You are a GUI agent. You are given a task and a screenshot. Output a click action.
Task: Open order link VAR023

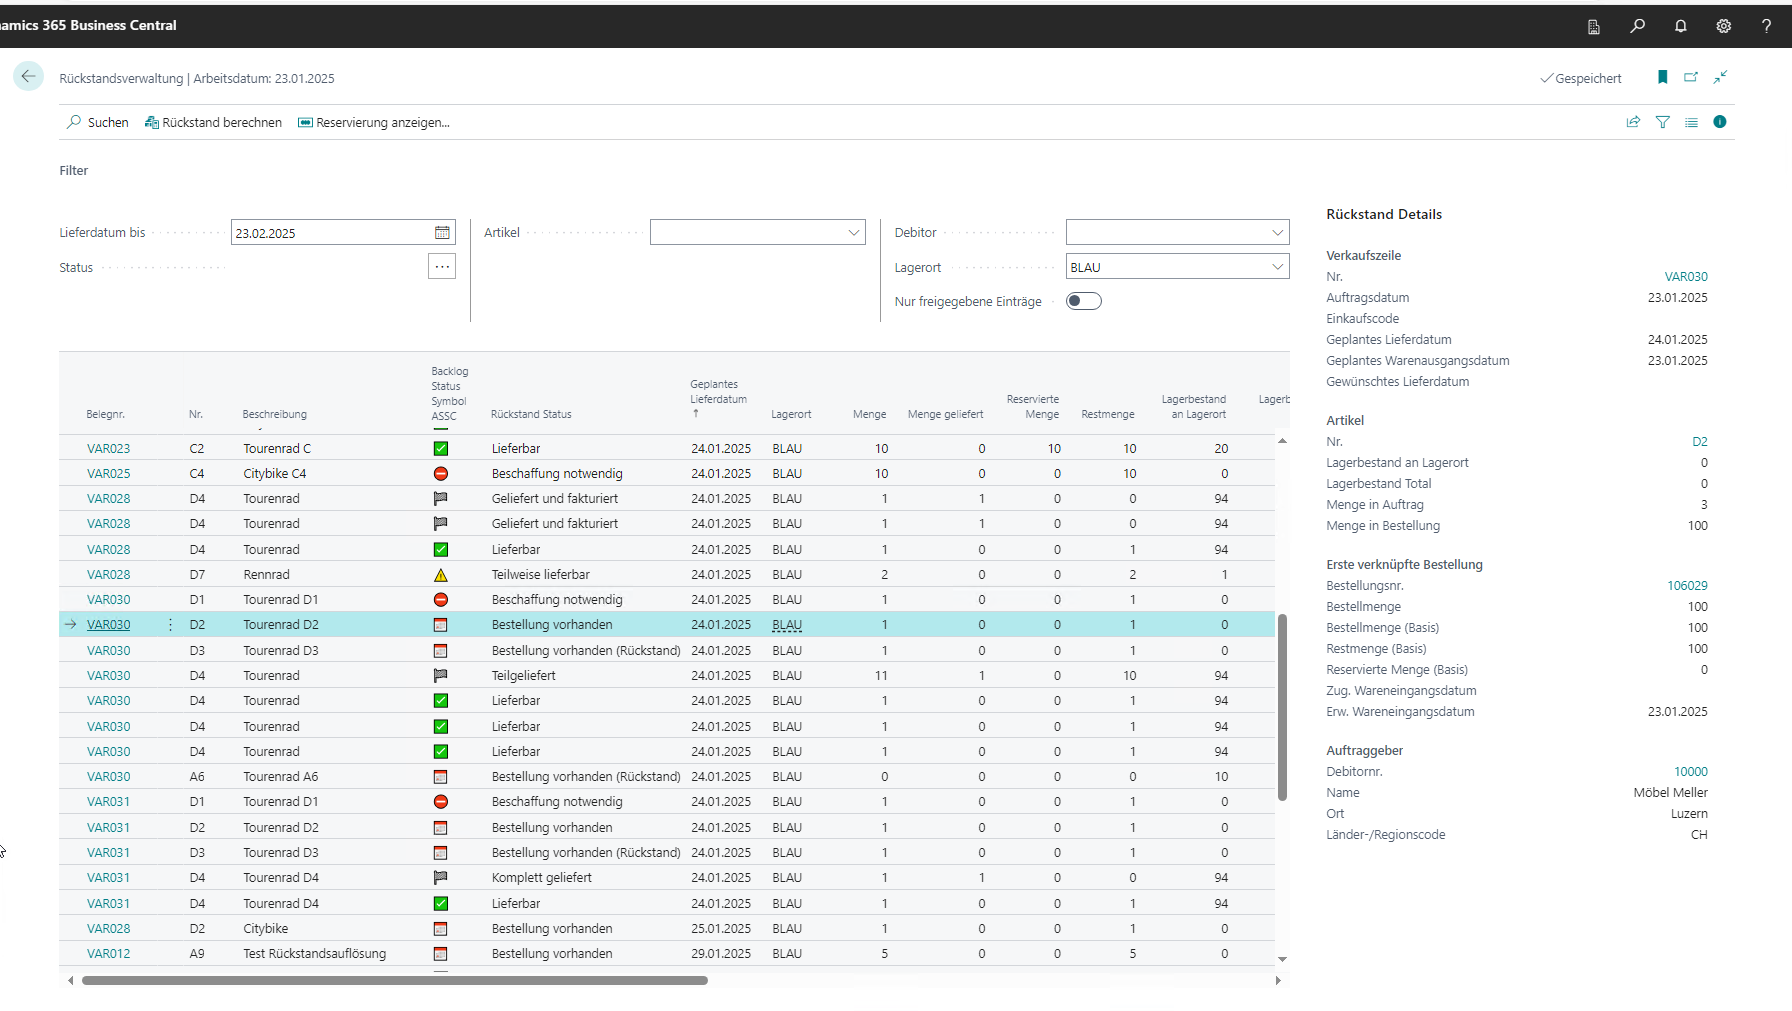click(x=108, y=449)
